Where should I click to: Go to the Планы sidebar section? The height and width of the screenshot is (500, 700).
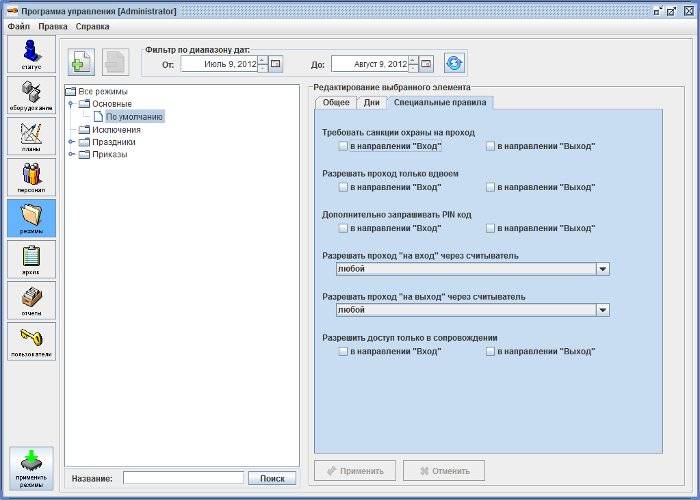31,137
